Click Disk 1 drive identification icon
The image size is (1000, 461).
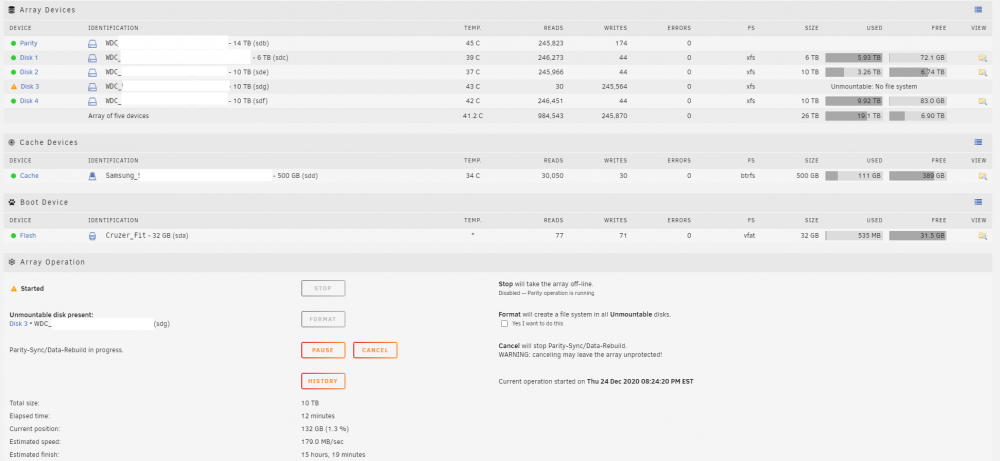pyautogui.click(x=92, y=57)
